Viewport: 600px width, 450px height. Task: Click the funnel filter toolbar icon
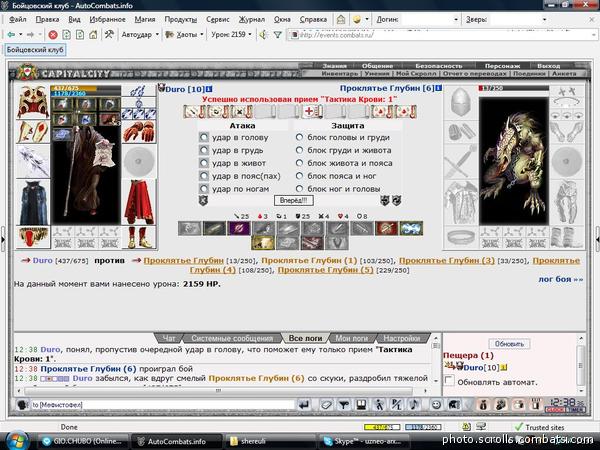point(278,35)
